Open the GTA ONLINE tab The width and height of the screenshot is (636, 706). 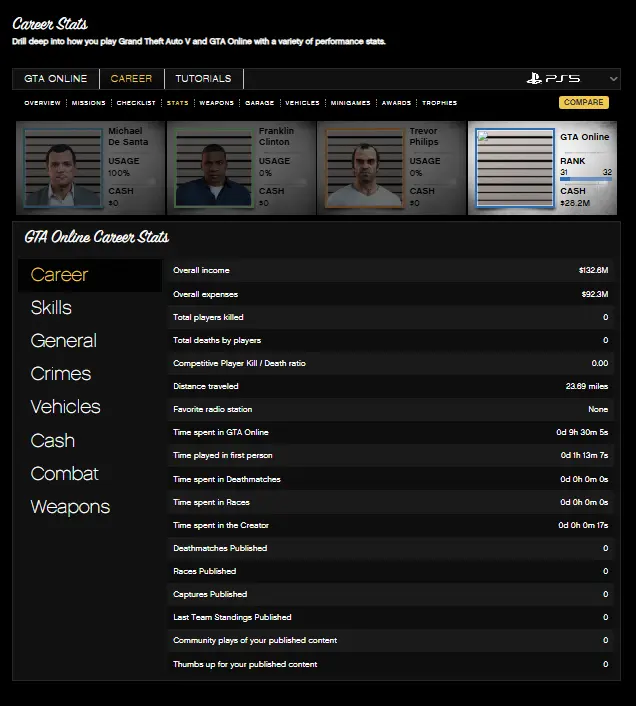(x=55, y=79)
